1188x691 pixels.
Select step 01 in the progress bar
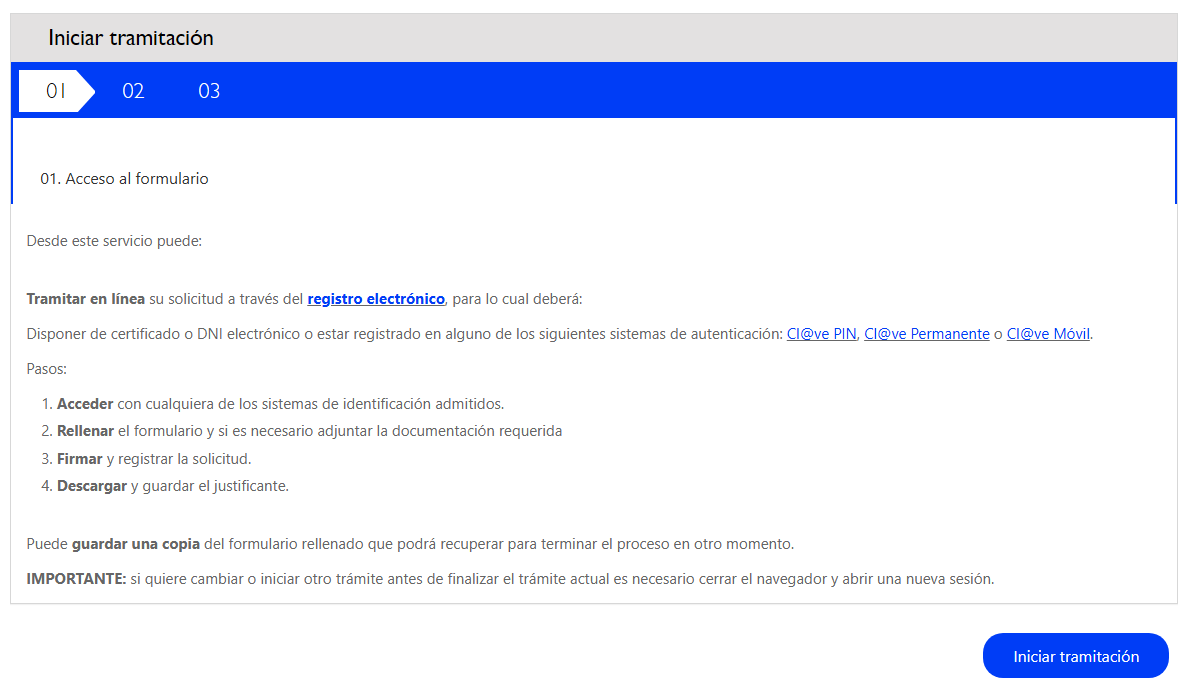(x=56, y=91)
